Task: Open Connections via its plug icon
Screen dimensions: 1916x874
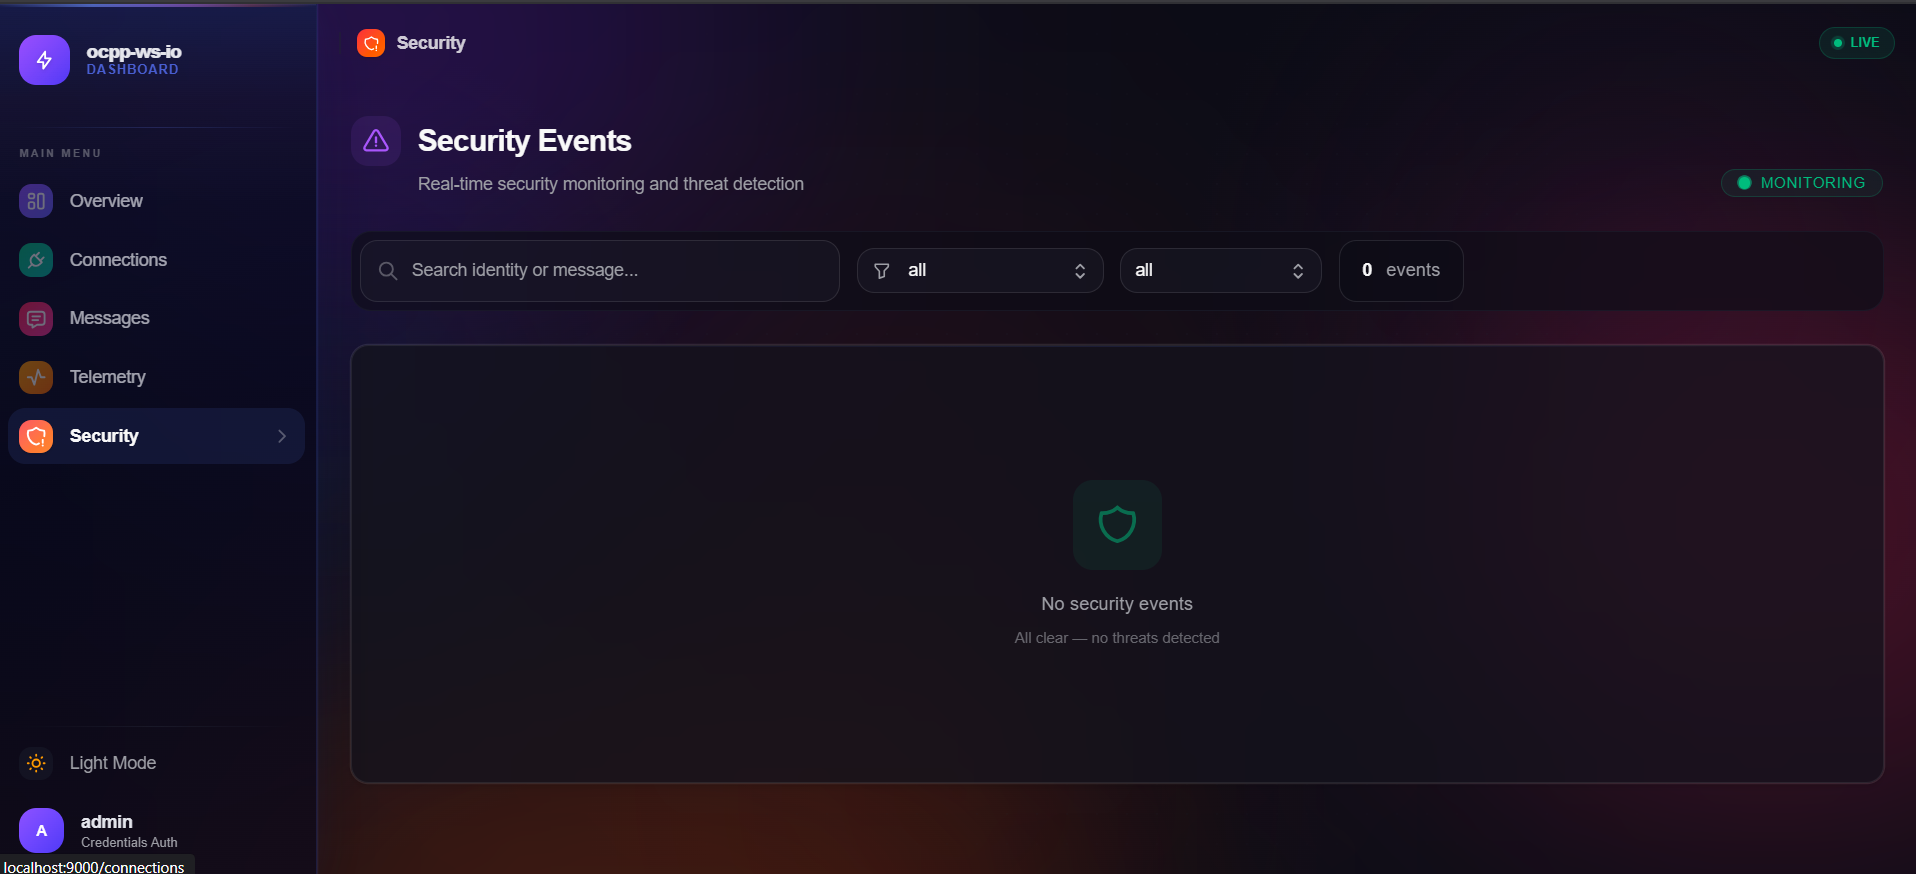Action: (35, 259)
